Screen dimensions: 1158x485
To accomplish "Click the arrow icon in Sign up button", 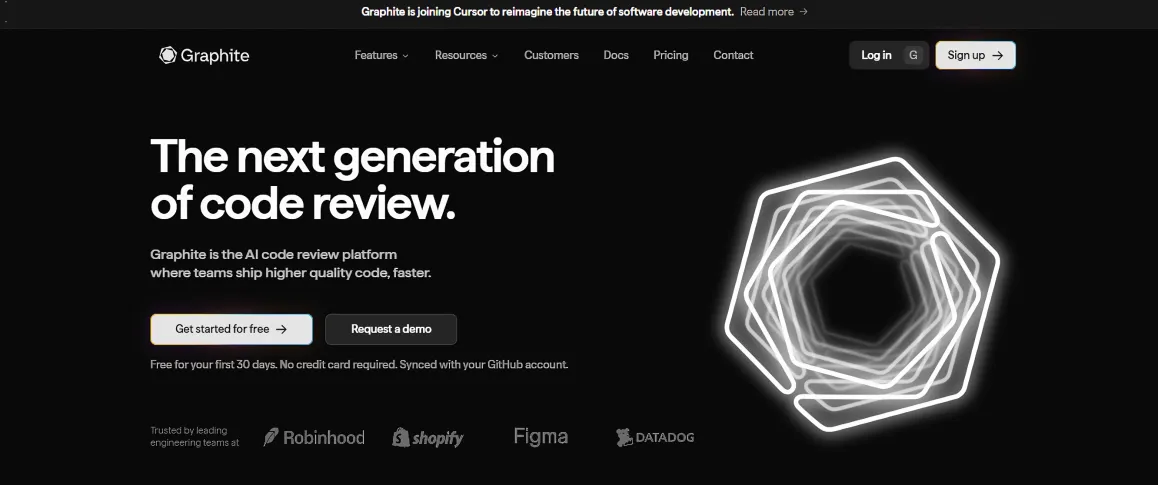I will tap(998, 55).
